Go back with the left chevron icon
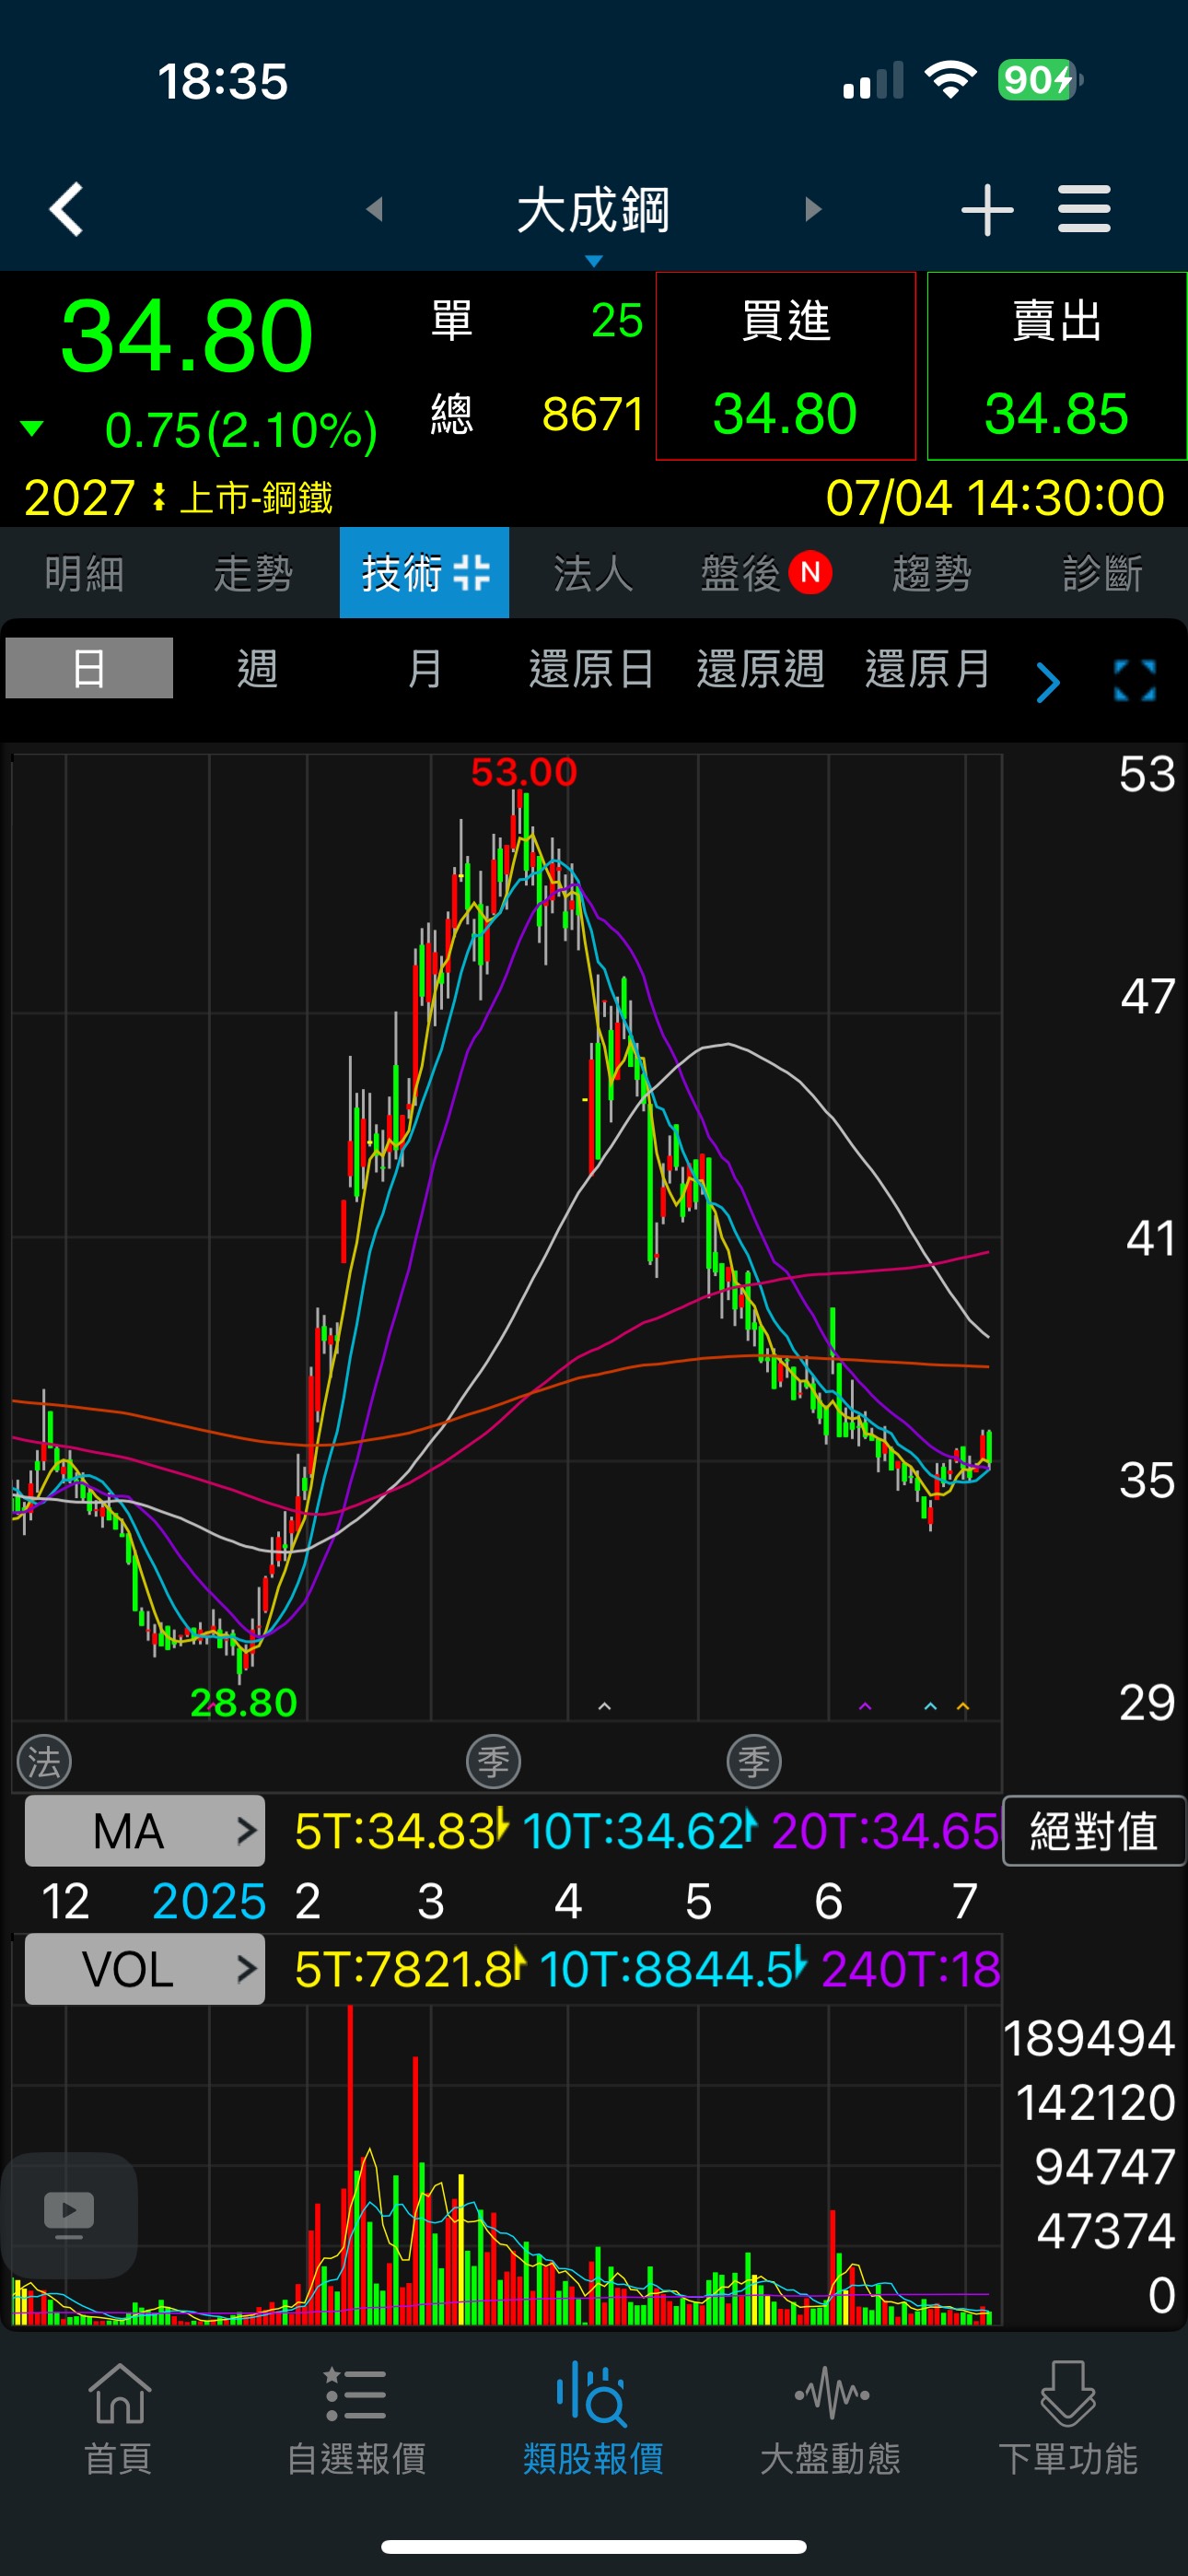The width and height of the screenshot is (1188, 2576). [x=66, y=209]
